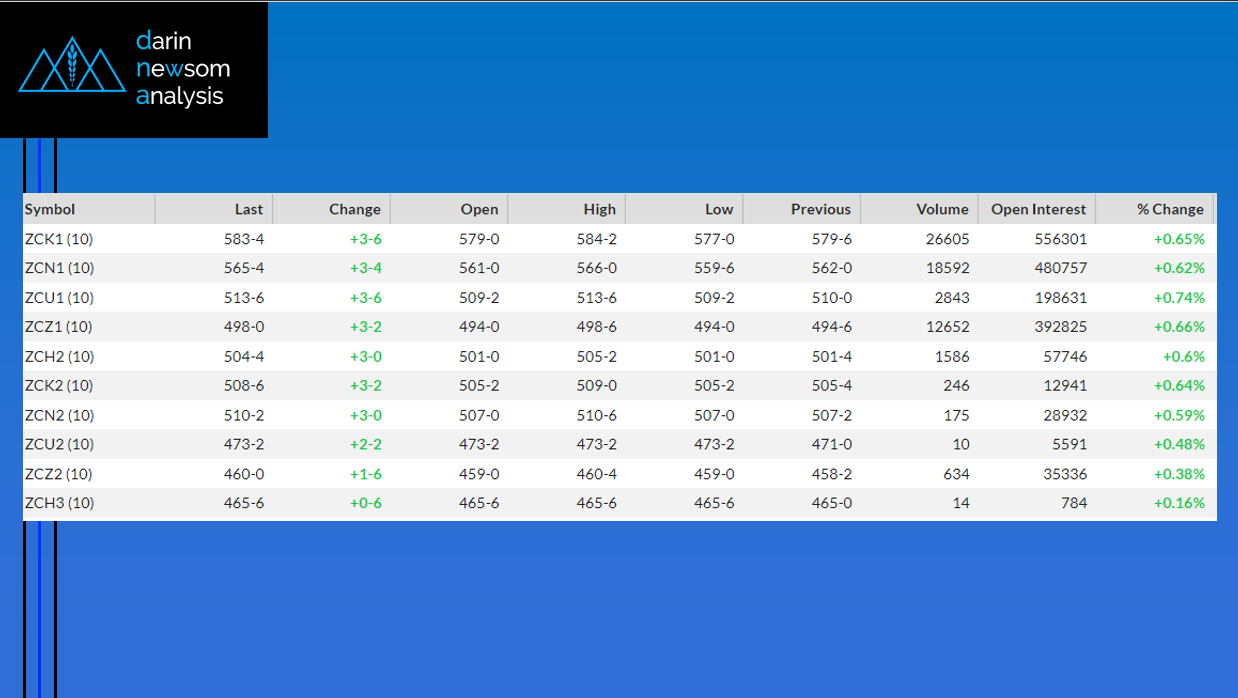Sort by the Symbol column header
Screen dimensions: 1238x698
(50, 209)
